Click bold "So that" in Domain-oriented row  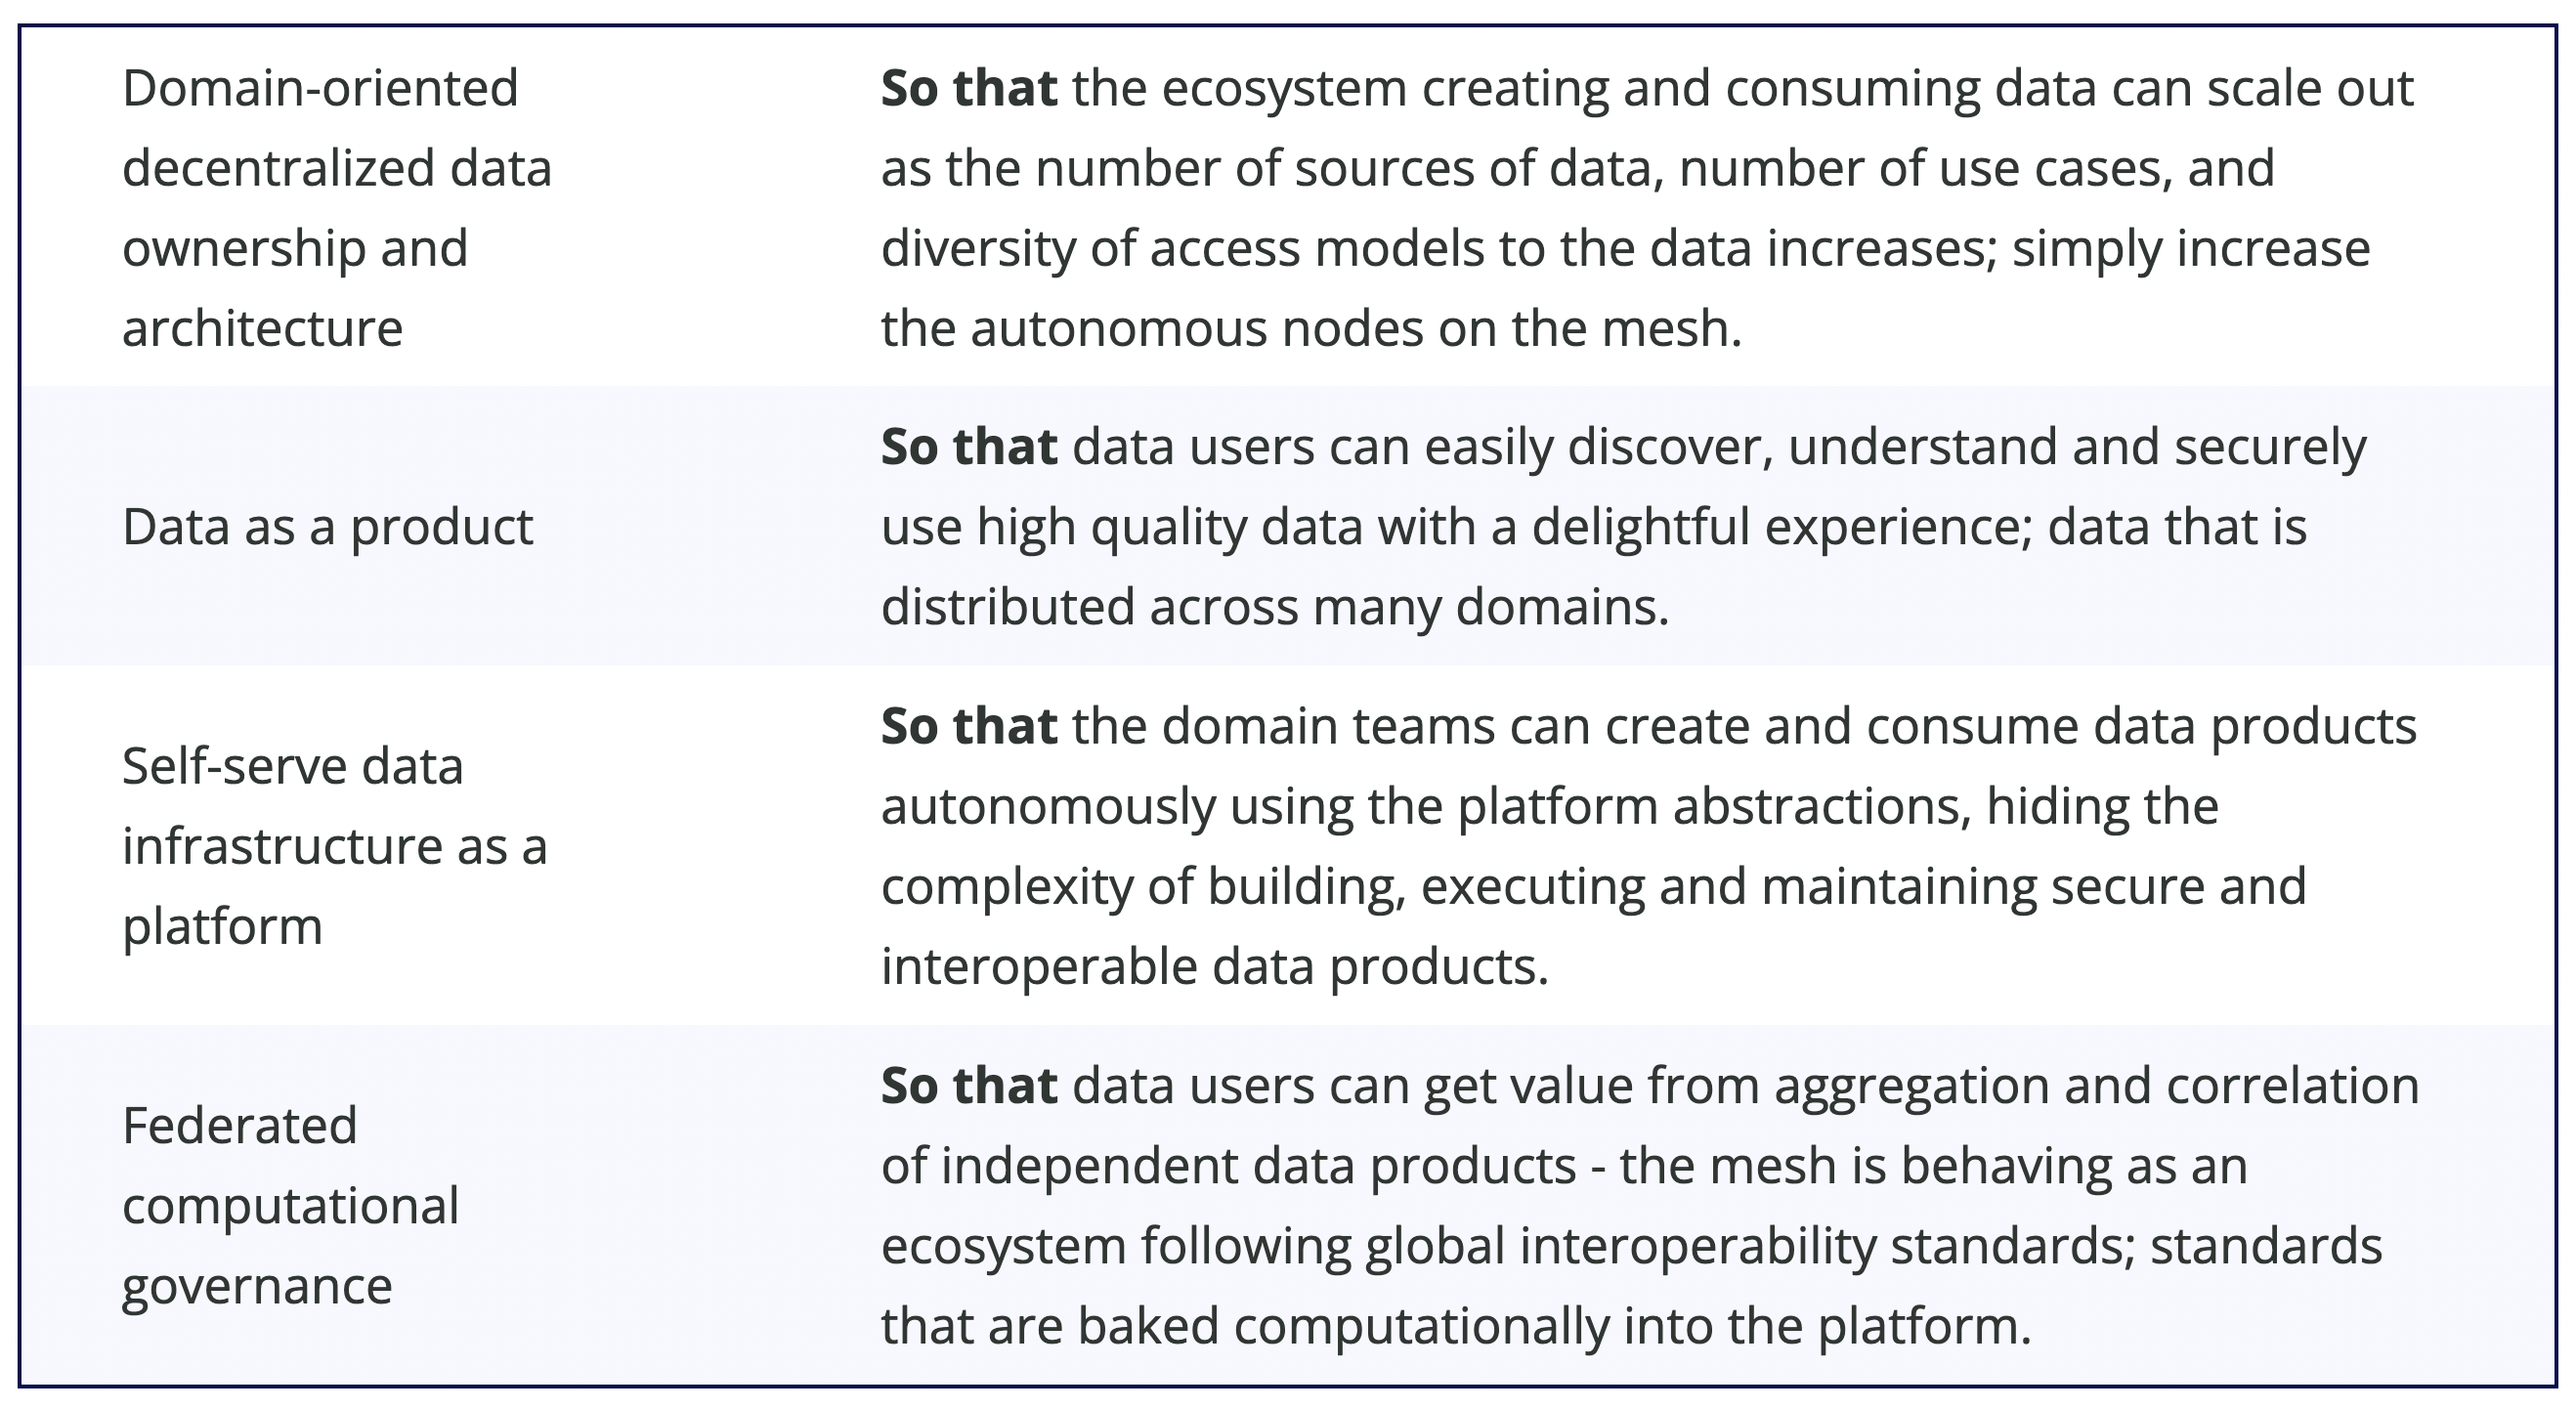click(968, 89)
